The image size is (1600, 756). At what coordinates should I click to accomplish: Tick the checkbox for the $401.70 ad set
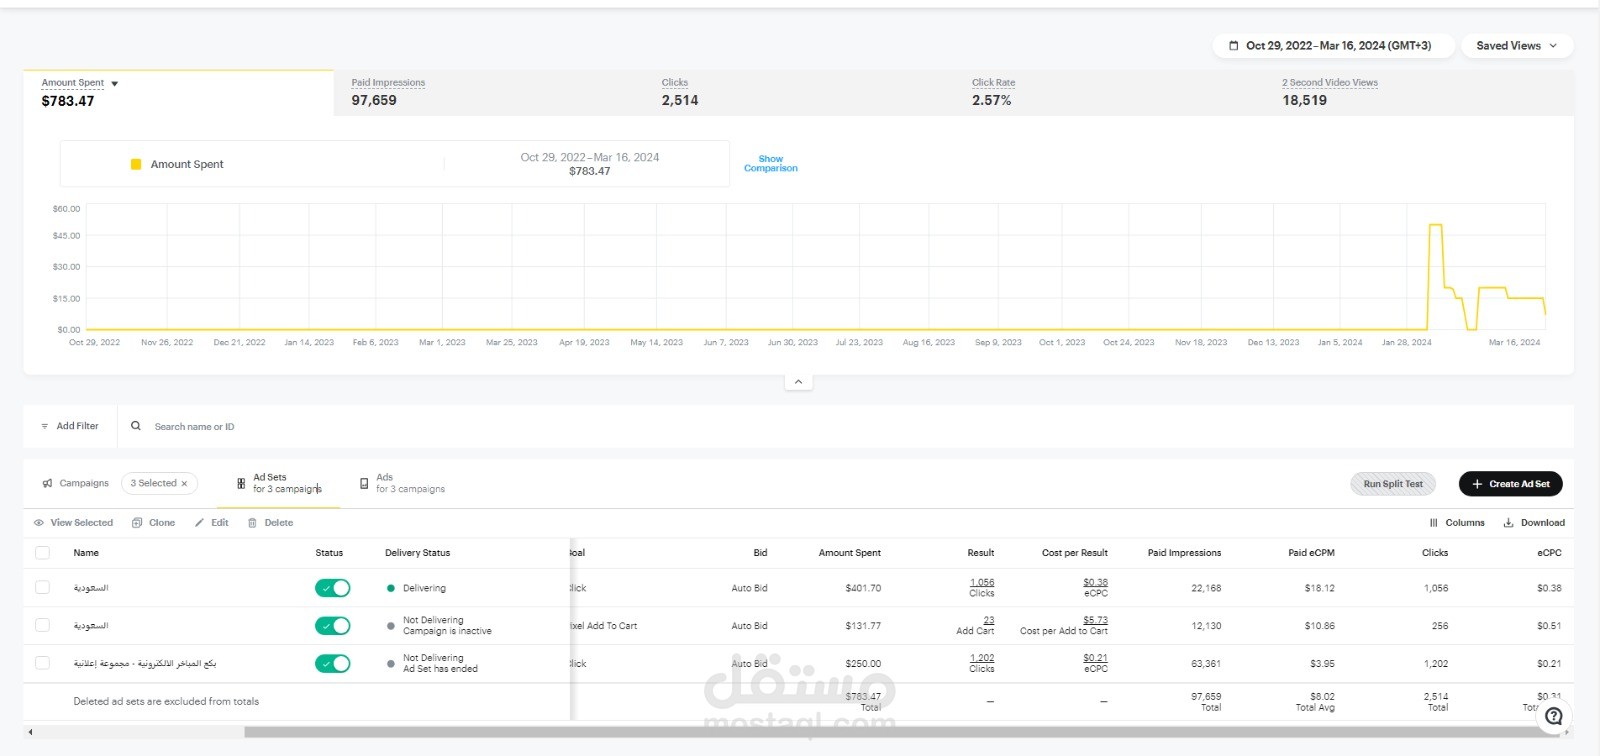point(42,588)
